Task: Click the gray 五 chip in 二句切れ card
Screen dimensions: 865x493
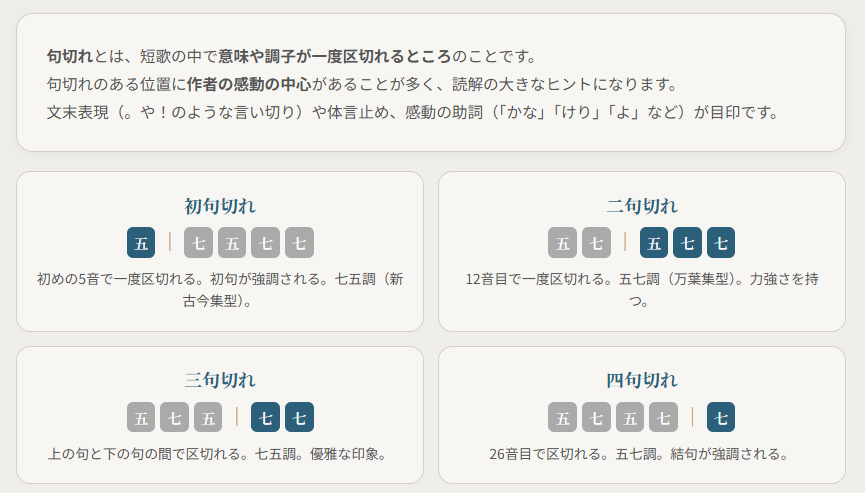Action: tap(563, 242)
